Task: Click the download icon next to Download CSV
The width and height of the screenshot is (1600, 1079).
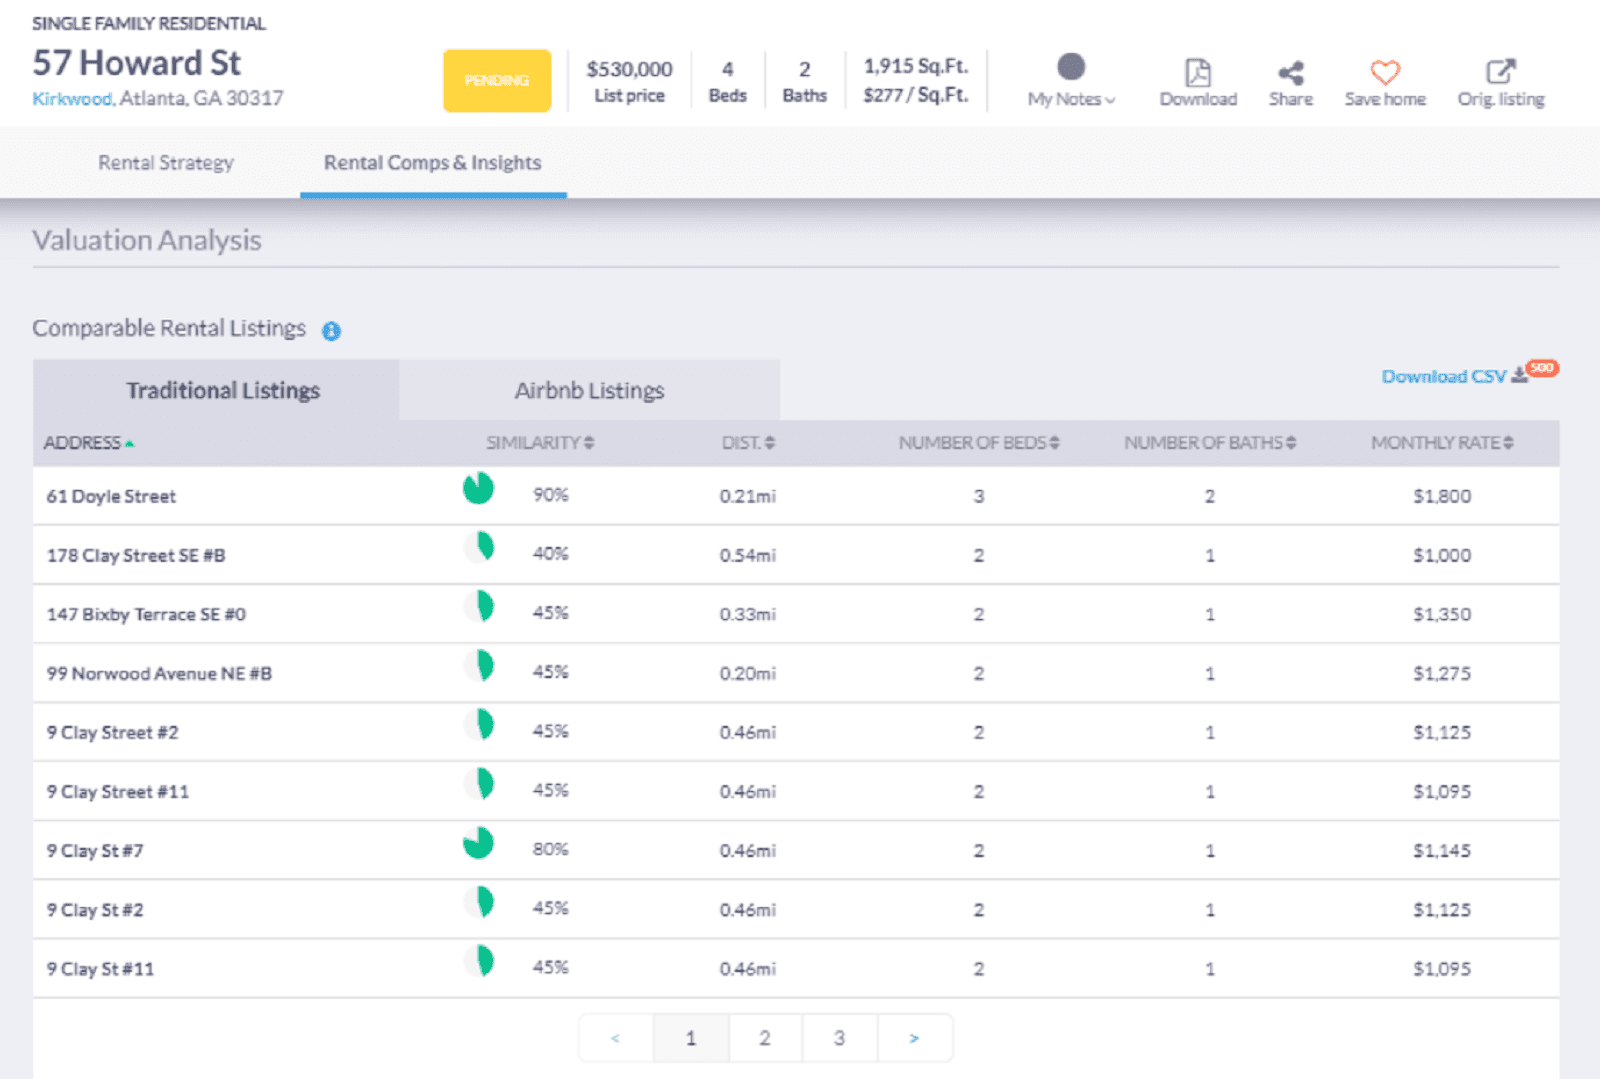Action: click(1519, 377)
